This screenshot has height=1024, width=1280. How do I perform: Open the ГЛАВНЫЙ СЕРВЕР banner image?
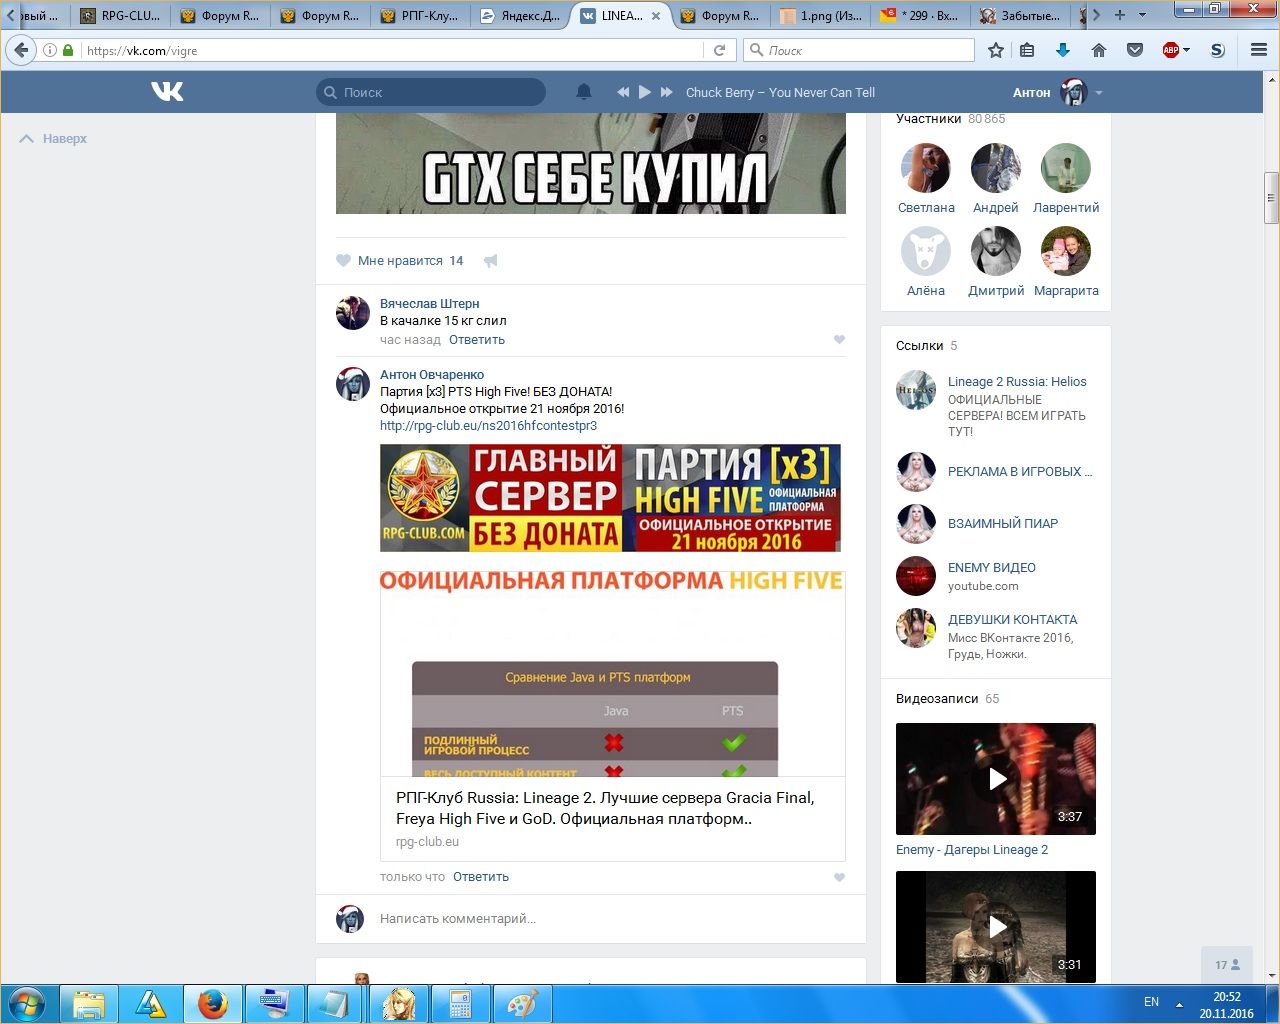pos(610,498)
